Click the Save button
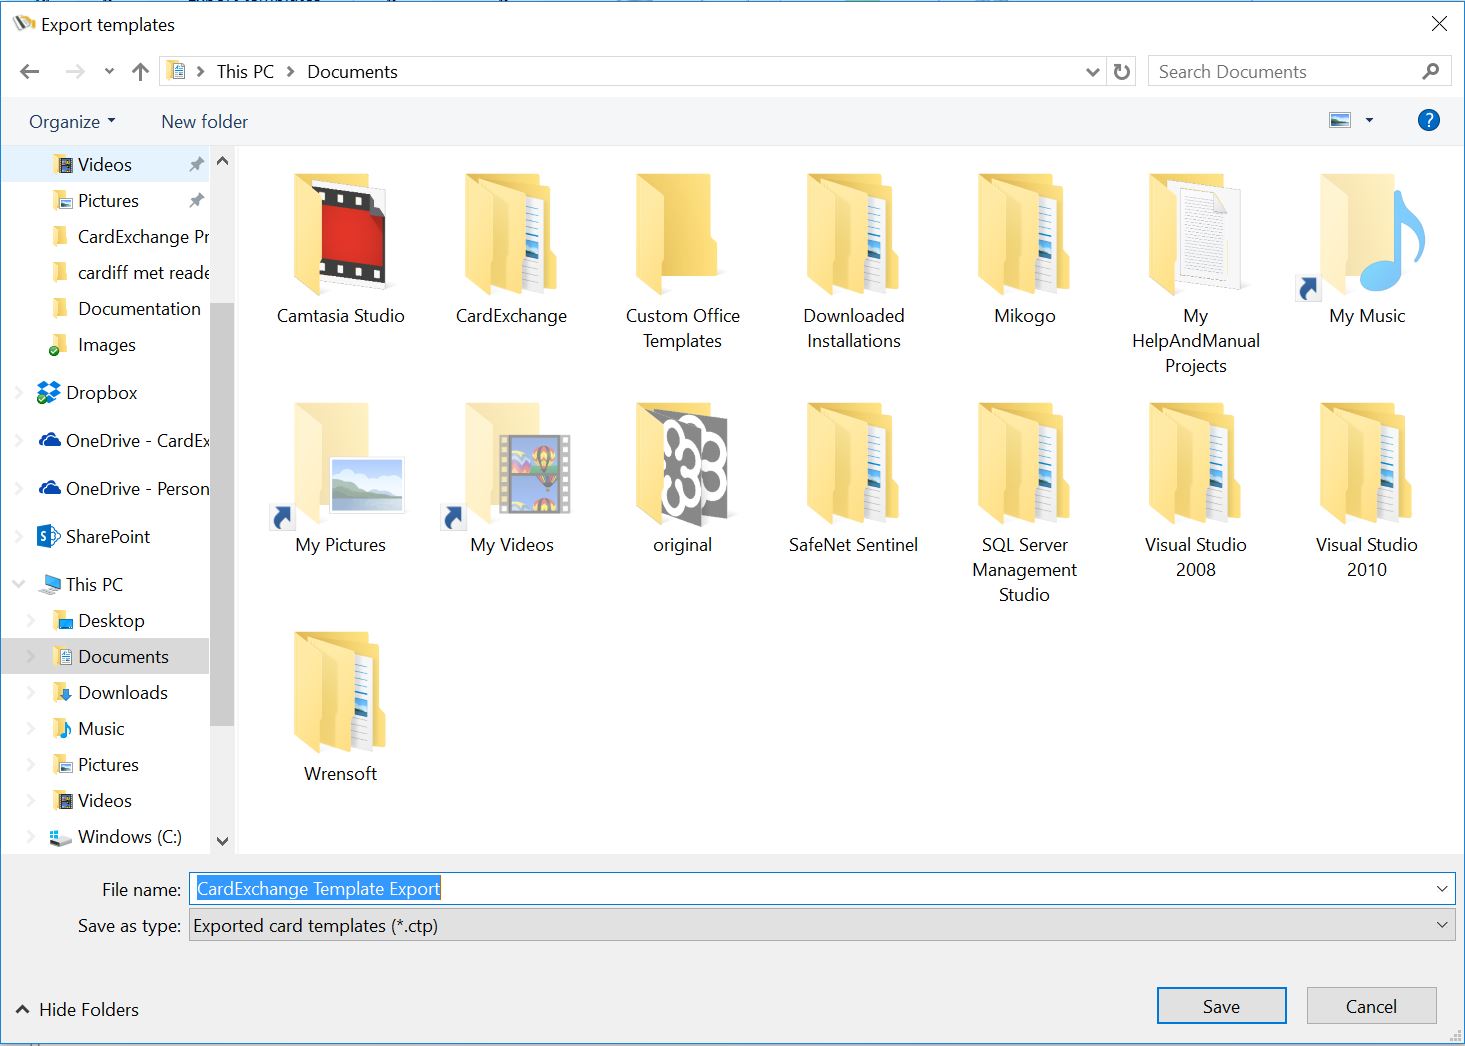The width and height of the screenshot is (1465, 1046). pos(1221,1006)
